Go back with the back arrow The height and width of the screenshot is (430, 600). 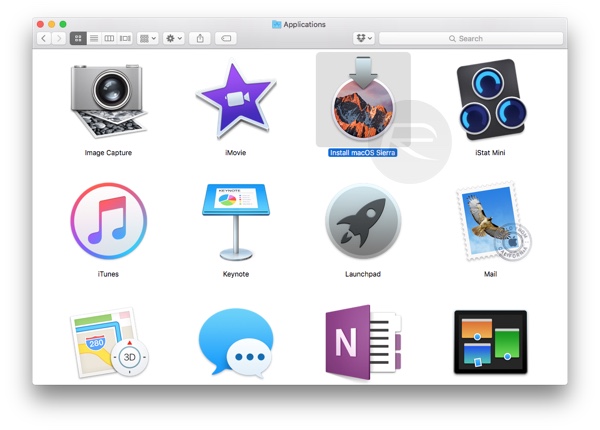click(44, 38)
